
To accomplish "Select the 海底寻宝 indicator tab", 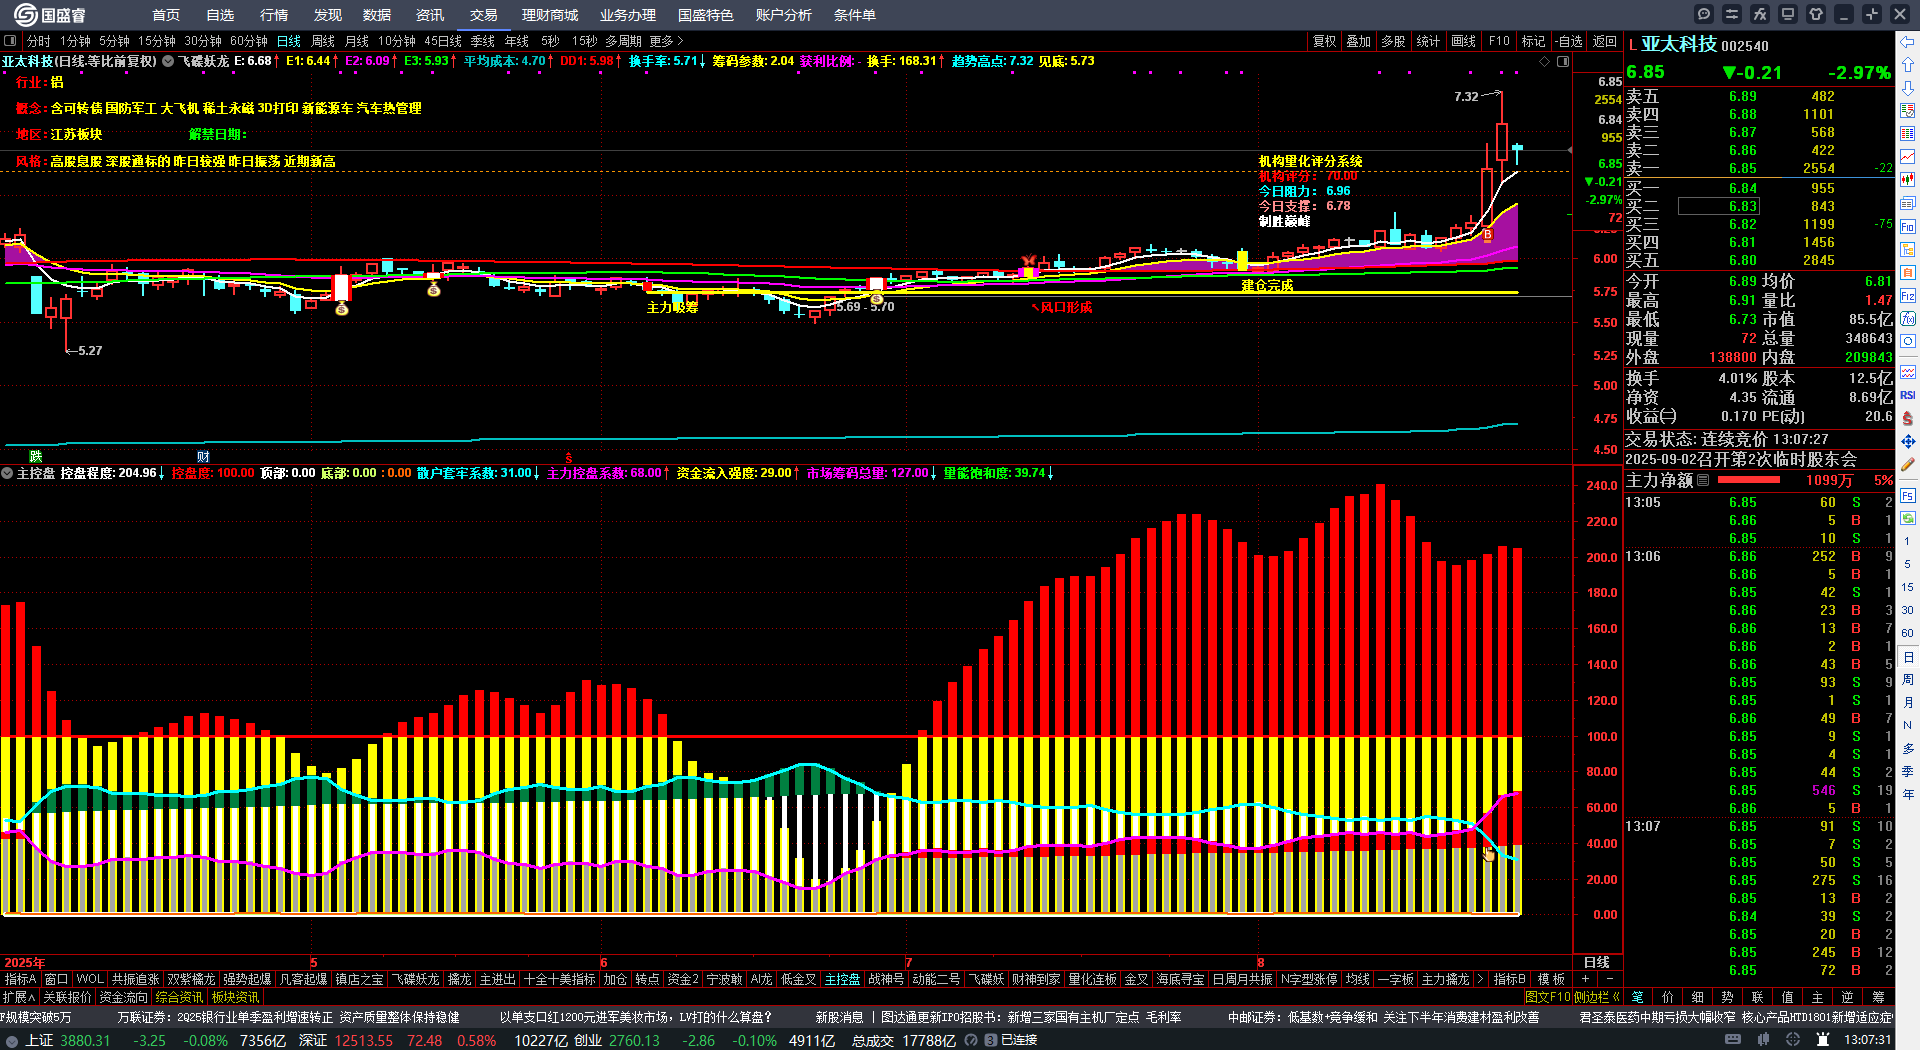I will point(1181,979).
